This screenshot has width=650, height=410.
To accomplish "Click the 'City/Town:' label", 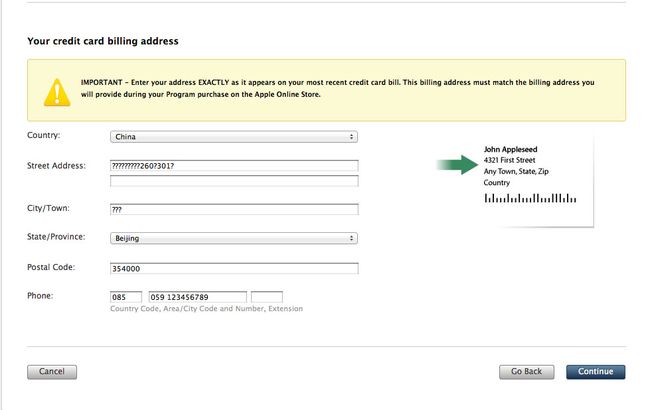I will pyautogui.click(x=48, y=208).
